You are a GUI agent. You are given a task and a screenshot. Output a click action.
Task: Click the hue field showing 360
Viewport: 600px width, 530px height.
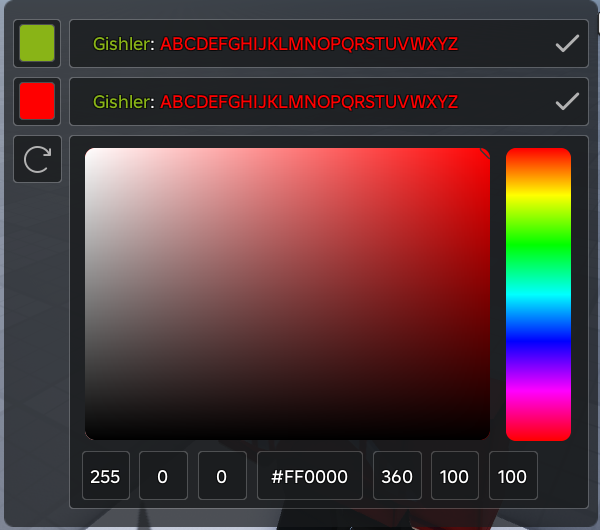coord(398,476)
